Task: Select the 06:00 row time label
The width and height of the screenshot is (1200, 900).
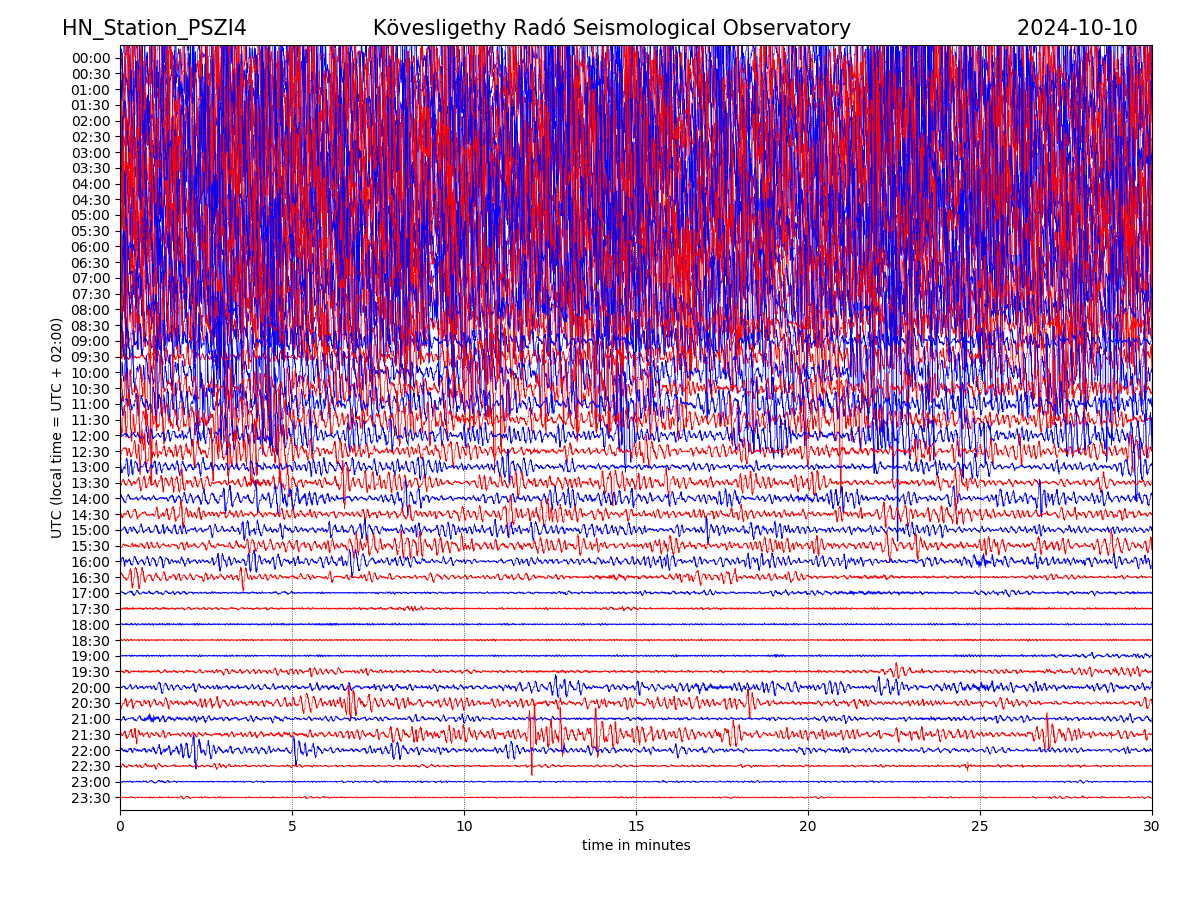Action: pyautogui.click(x=90, y=247)
